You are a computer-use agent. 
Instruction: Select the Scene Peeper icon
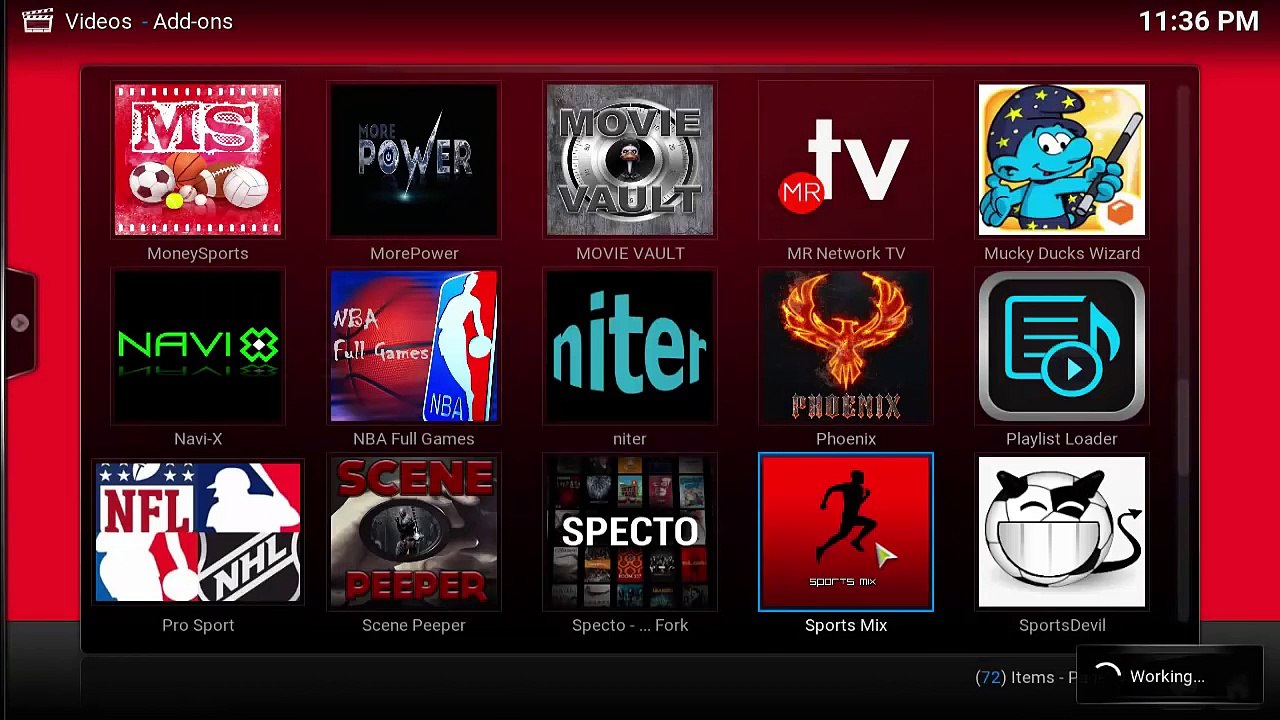click(414, 532)
